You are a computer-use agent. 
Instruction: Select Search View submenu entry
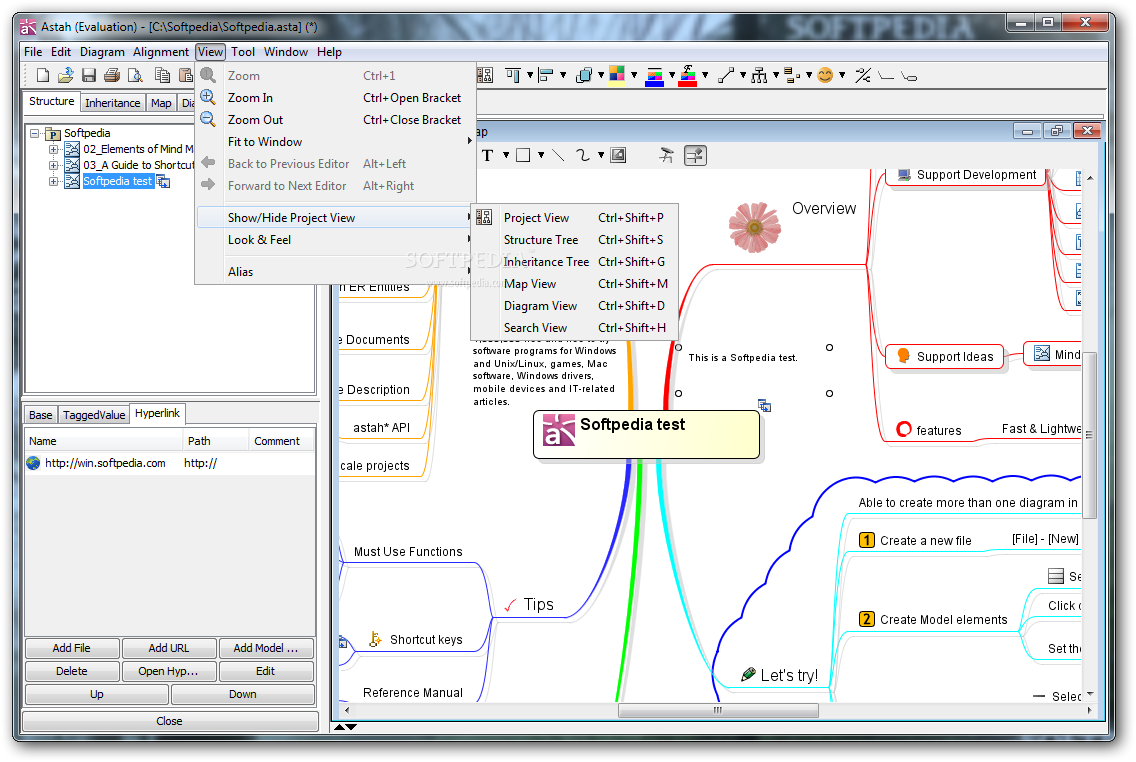575,328
